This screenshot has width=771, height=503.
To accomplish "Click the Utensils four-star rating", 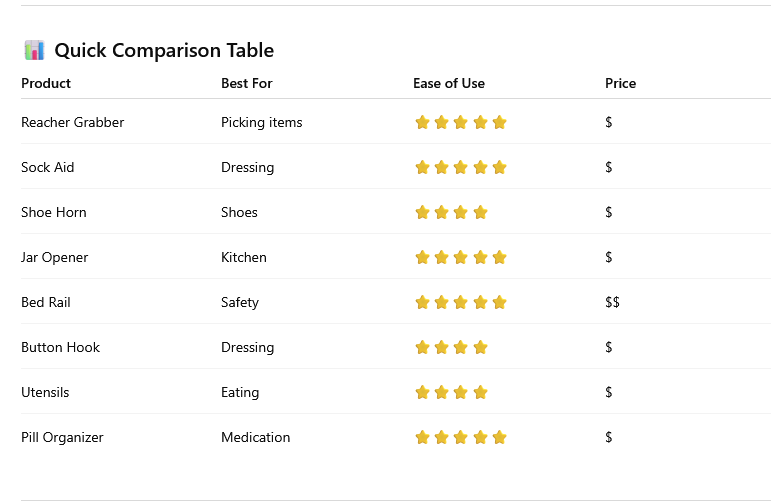I will (x=451, y=392).
